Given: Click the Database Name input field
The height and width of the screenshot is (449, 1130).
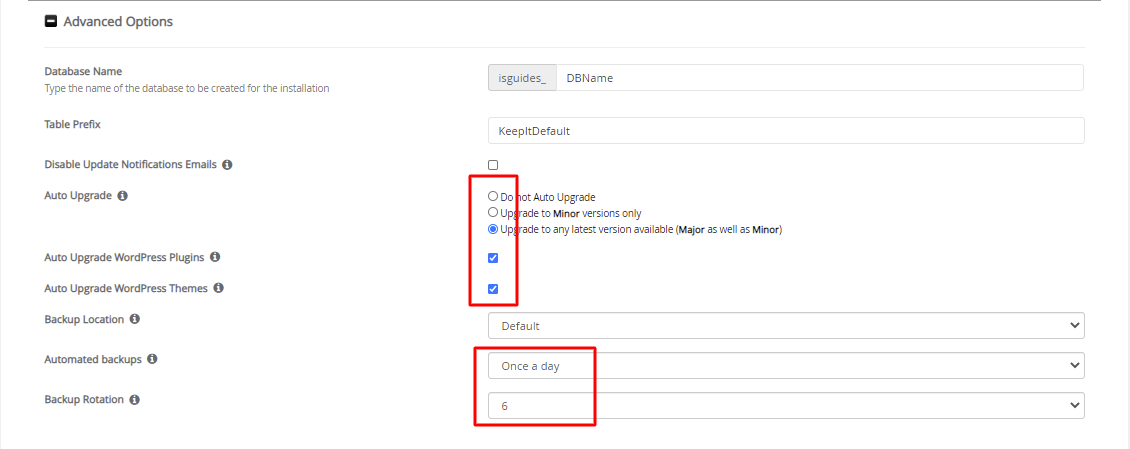Looking at the screenshot, I should [819, 78].
